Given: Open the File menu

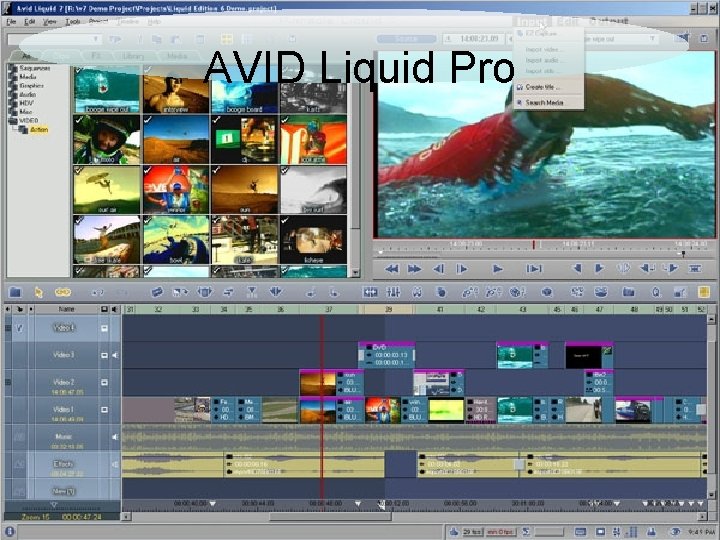Looking at the screenshot, I should pyautogui.click(x=11, y=22).
